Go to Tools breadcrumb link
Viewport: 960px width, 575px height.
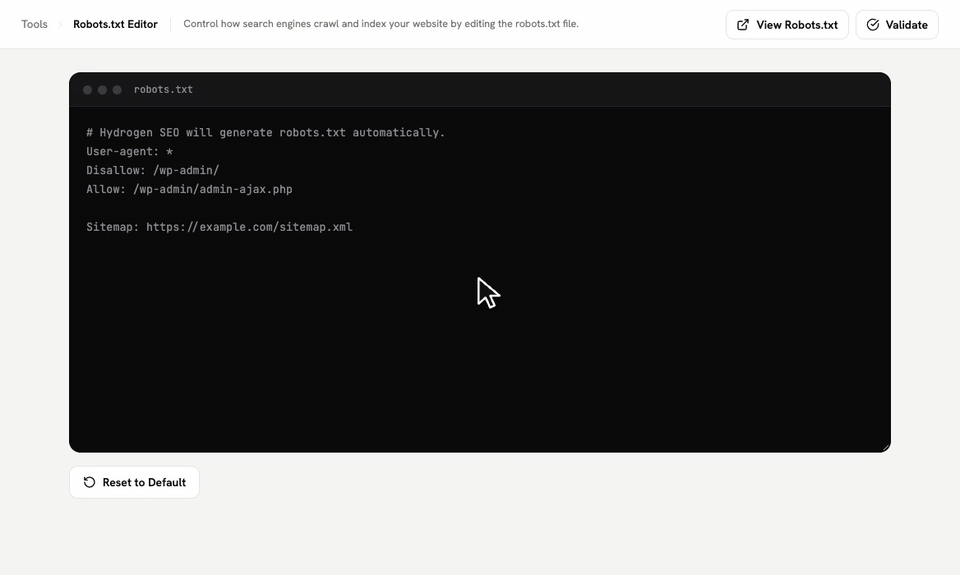pyautogui.click(x=34, y=24)
